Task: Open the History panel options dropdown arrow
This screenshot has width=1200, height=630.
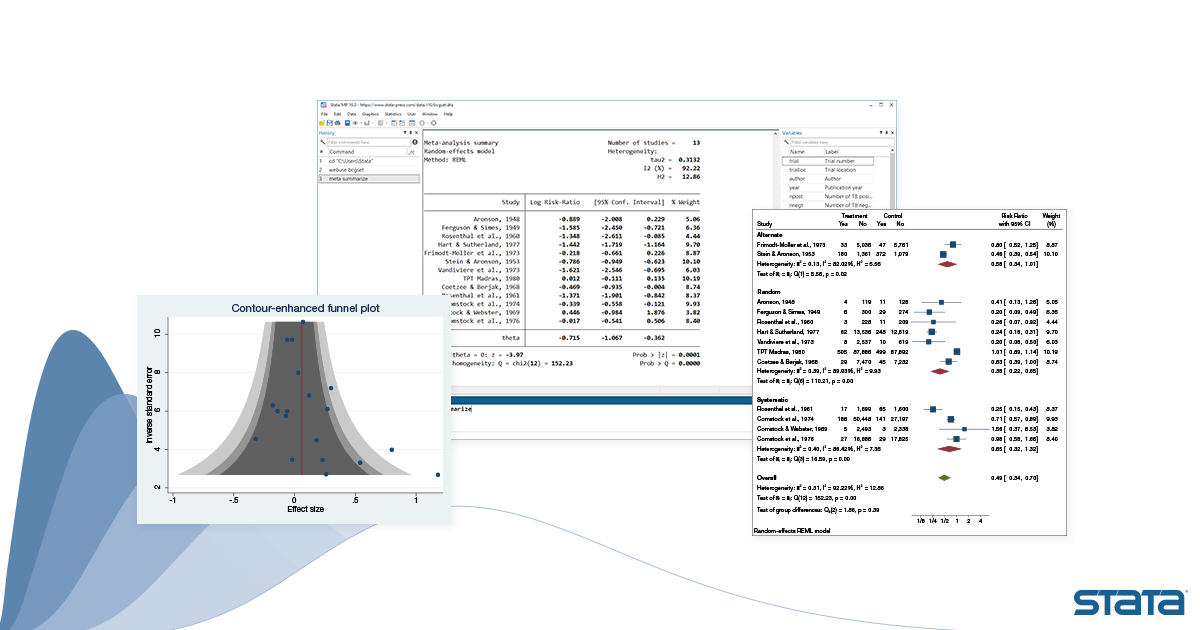Action: pos(405,133)
